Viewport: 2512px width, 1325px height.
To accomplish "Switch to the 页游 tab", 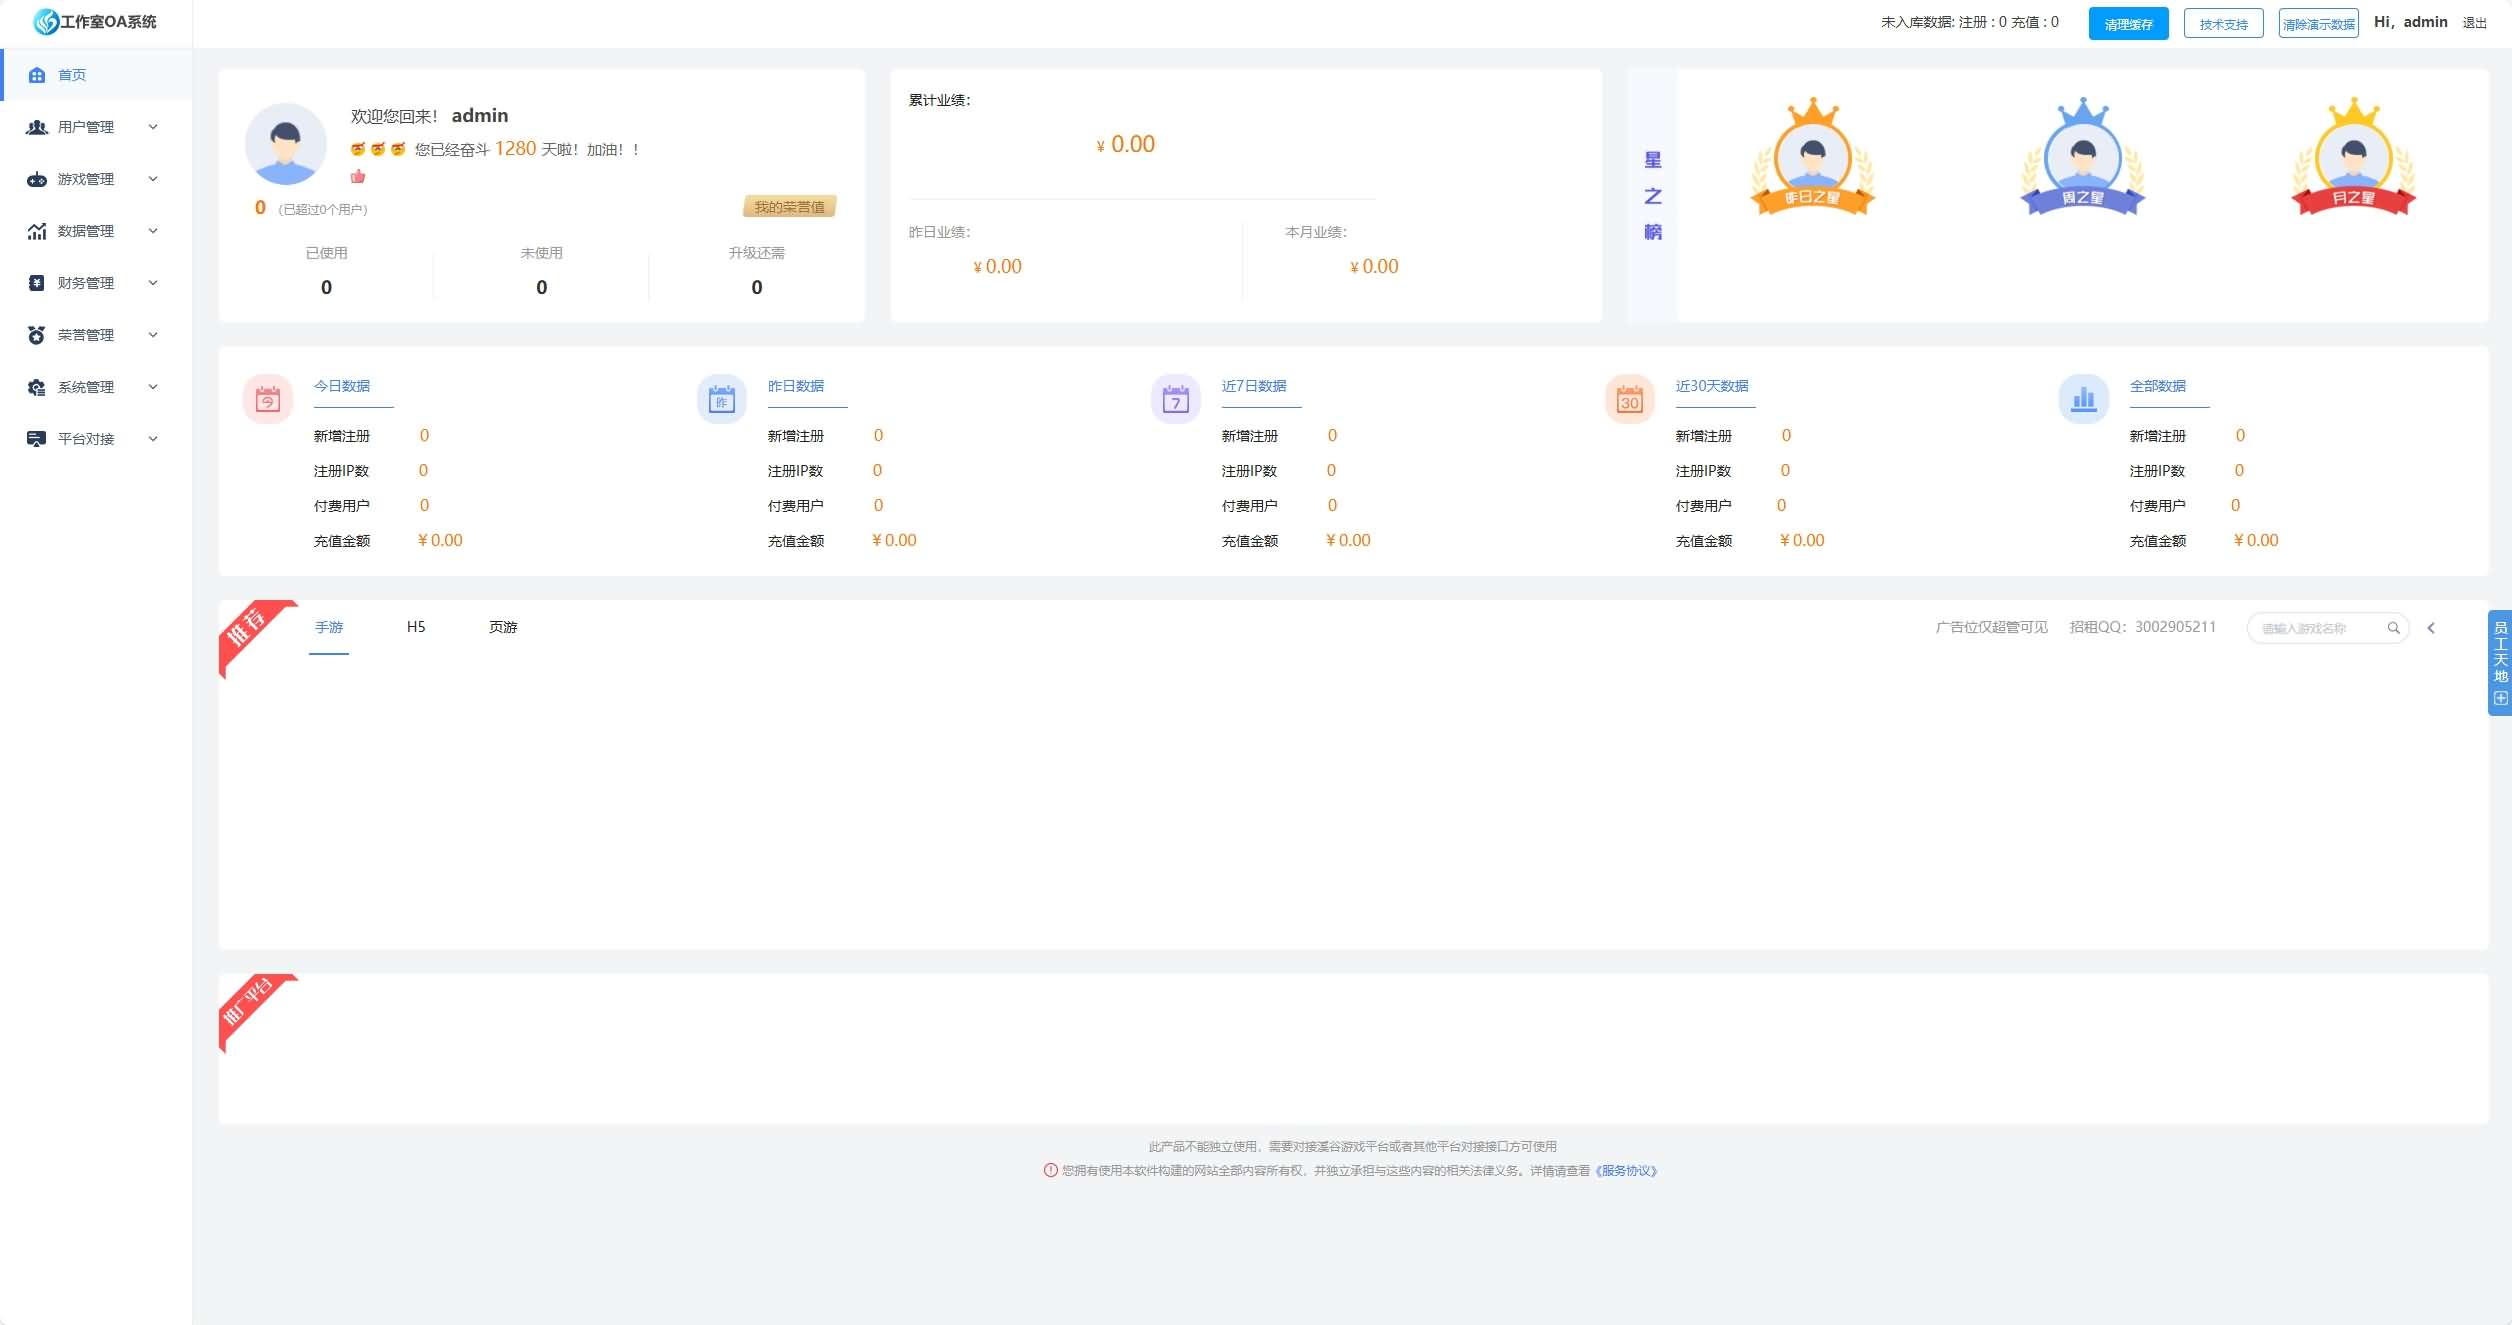I will point(503,627).
